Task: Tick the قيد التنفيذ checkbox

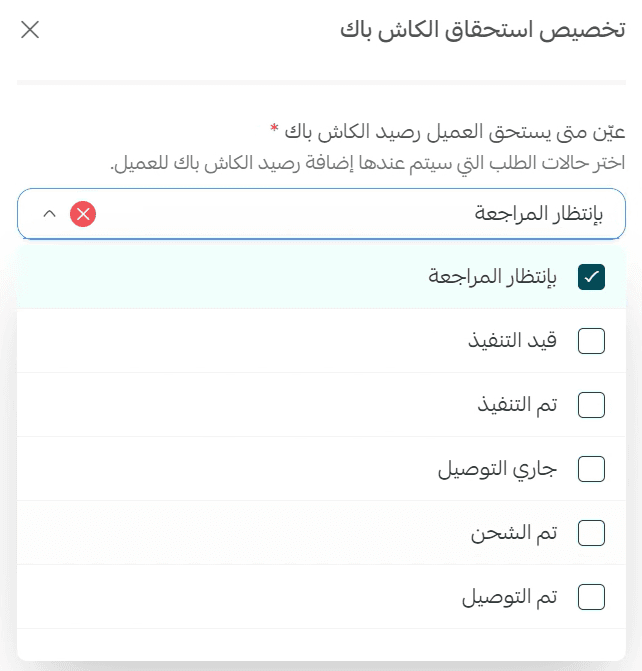Action: tap(592, 341)
